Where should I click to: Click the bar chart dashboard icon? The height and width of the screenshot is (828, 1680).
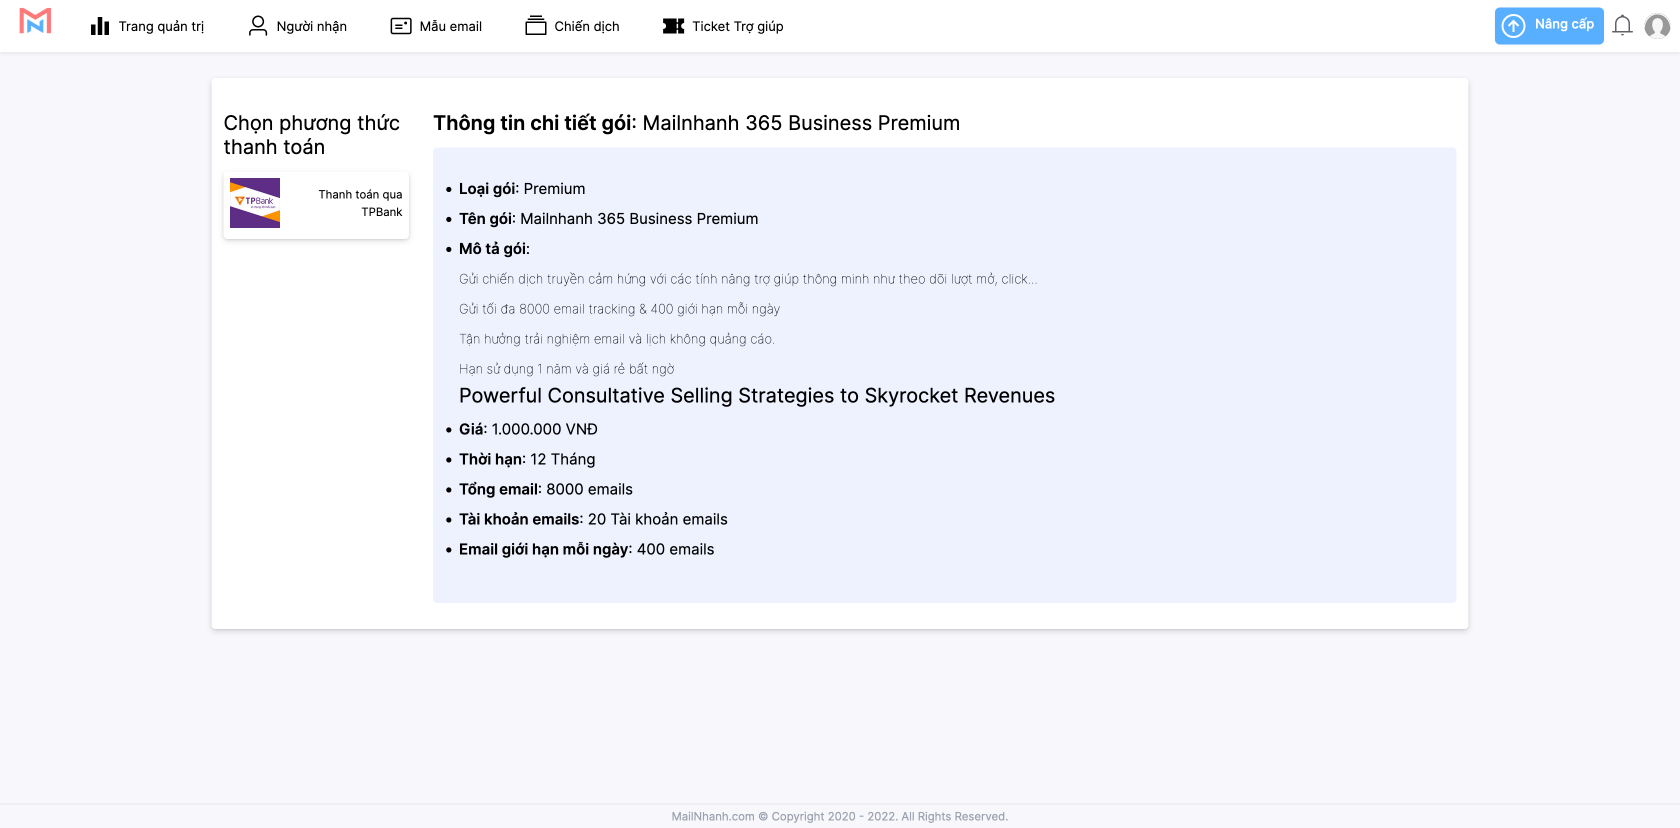(100, 26)
